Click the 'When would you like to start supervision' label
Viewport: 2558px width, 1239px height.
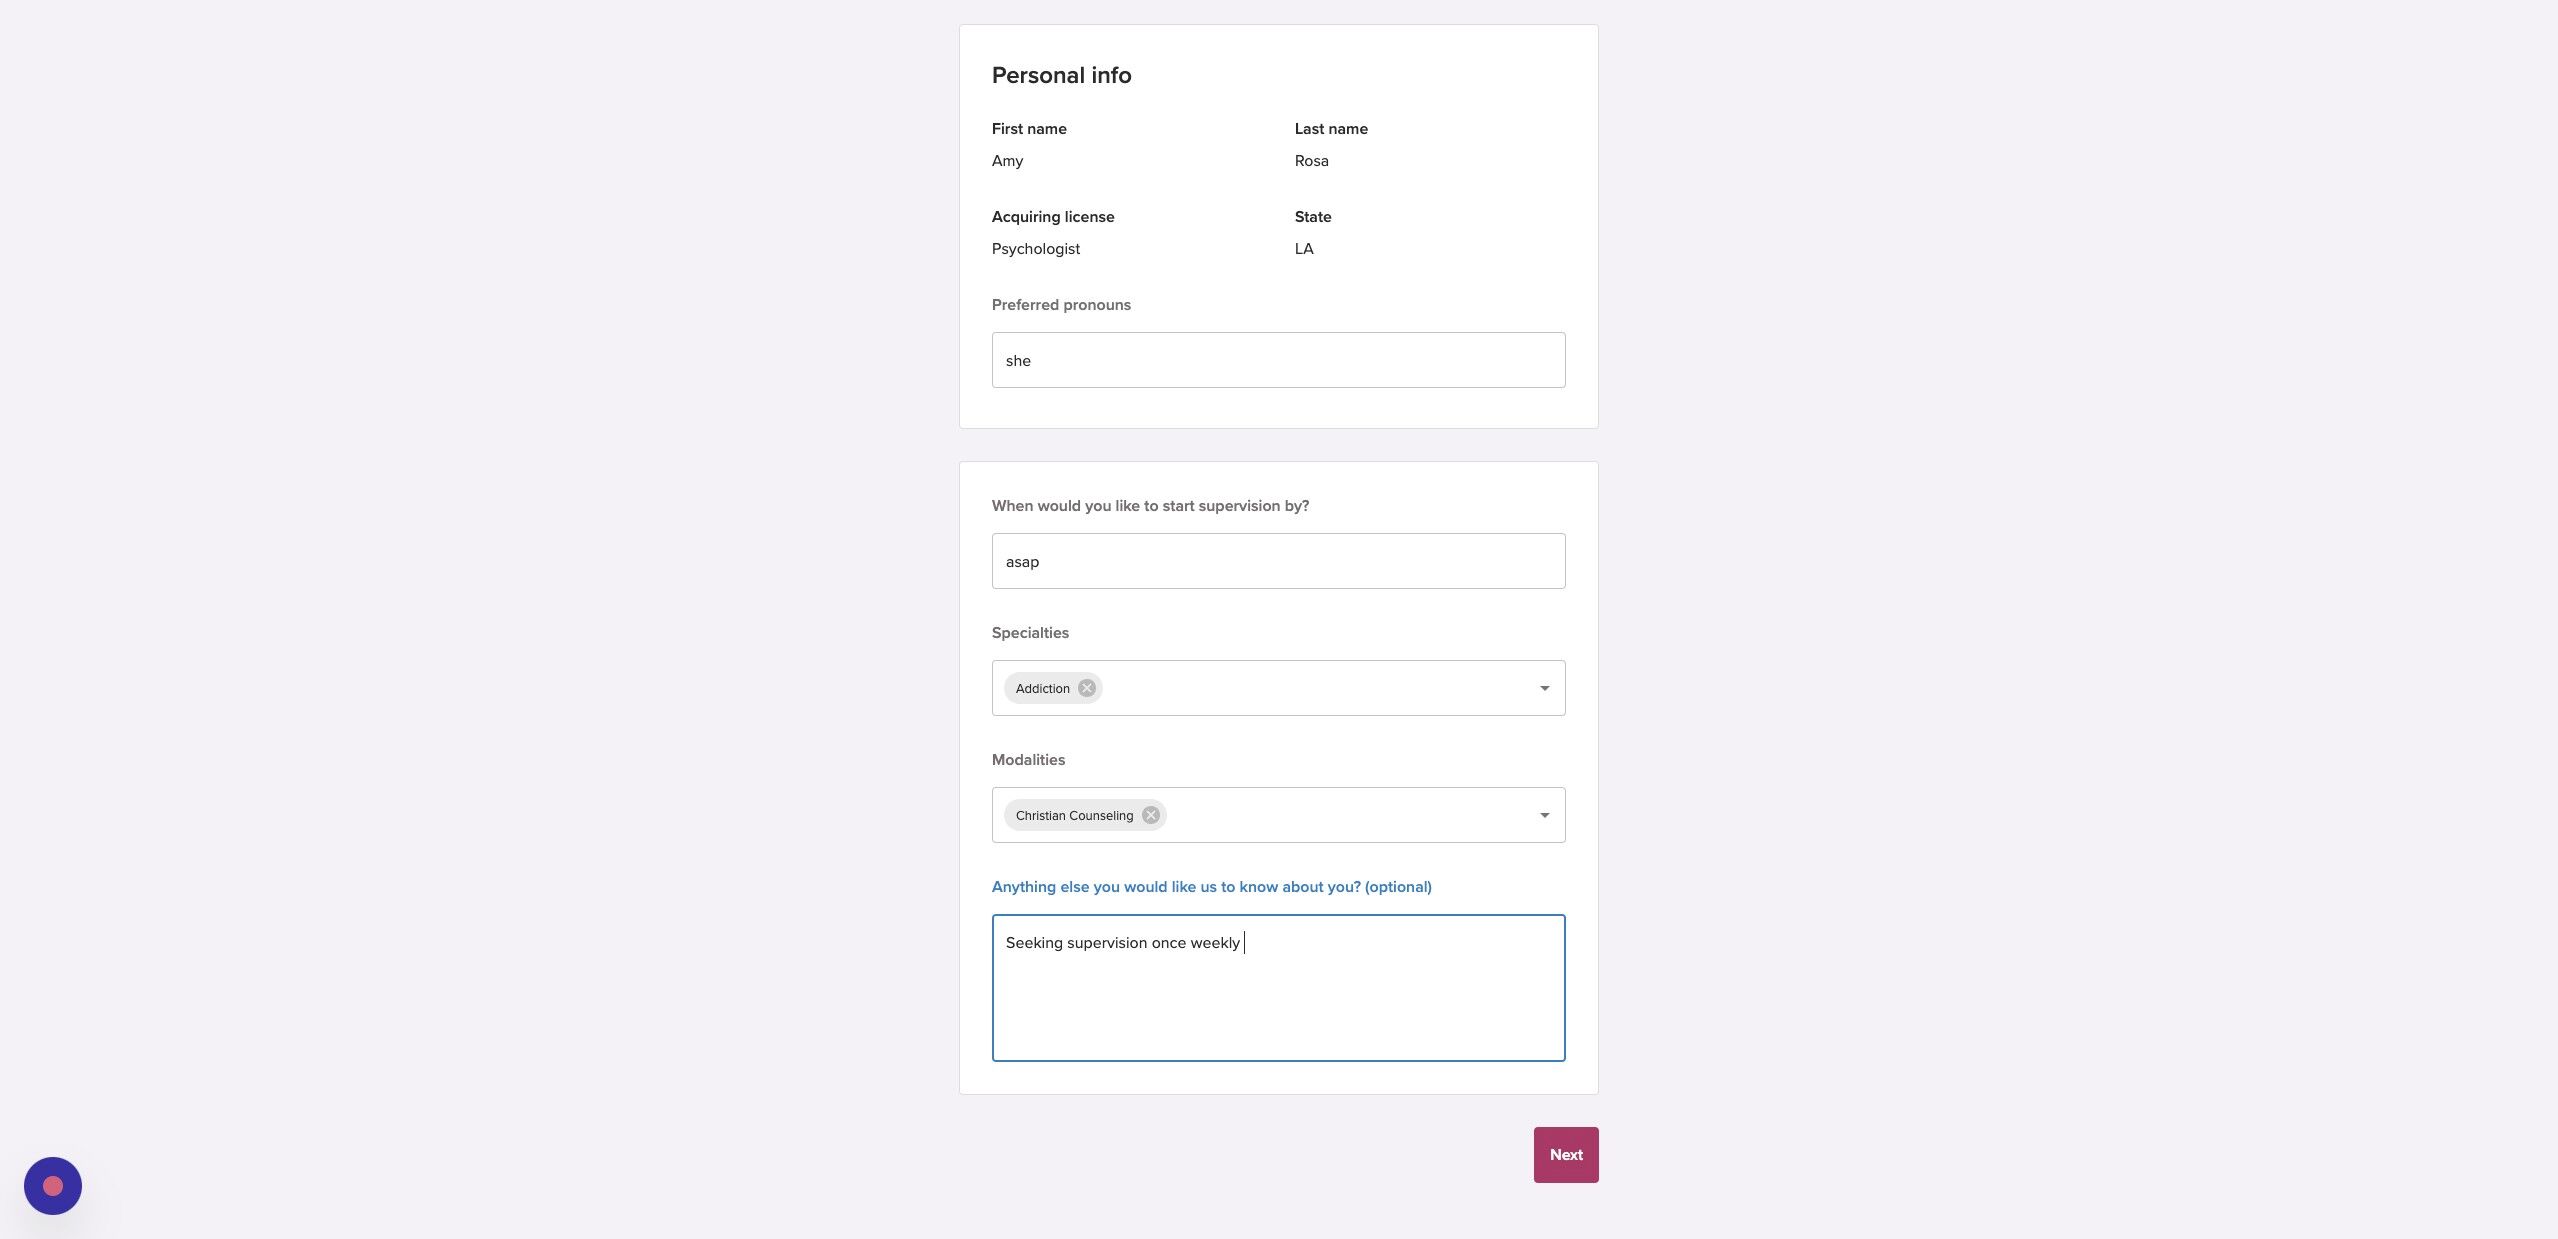coord(1150,506)
